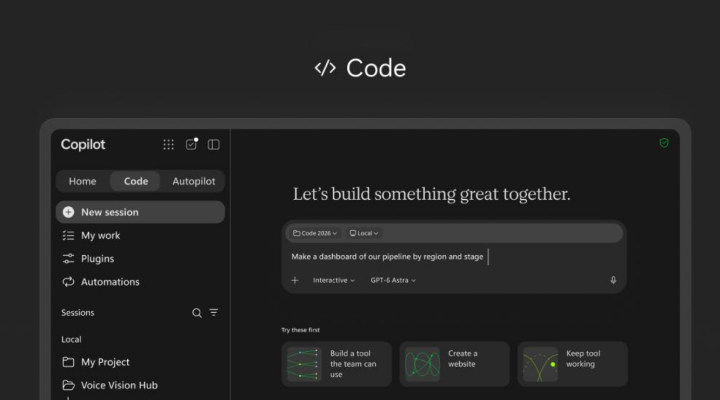Open the tasks checklist icon with notification dot

[191, 144]
